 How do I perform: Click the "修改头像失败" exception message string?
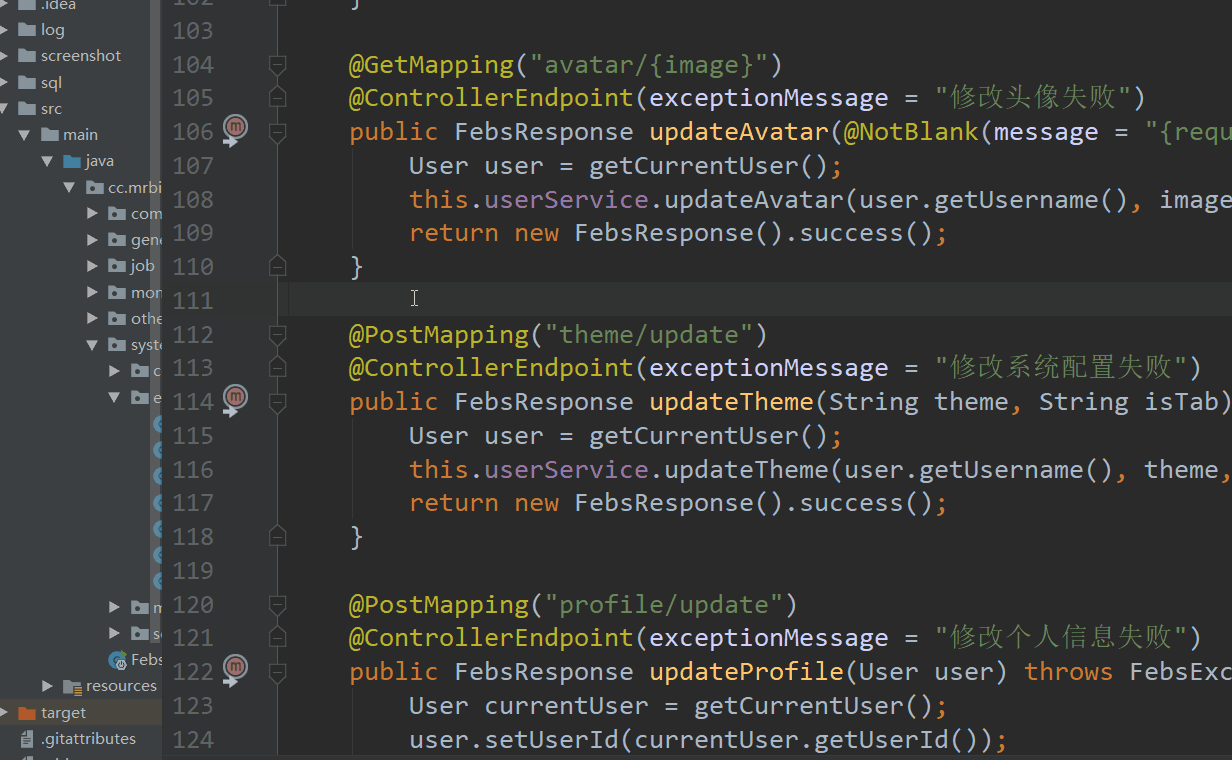(1032, 98)
